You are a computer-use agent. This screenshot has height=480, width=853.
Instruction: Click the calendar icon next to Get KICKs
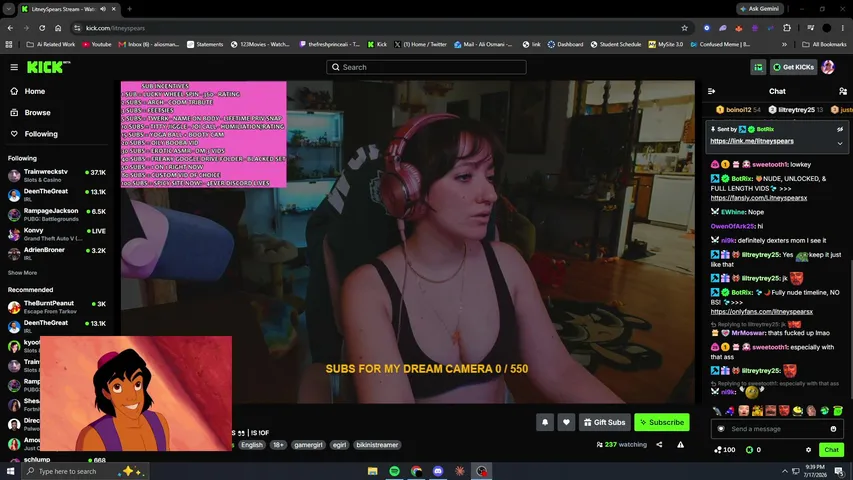tap(758, 67)
